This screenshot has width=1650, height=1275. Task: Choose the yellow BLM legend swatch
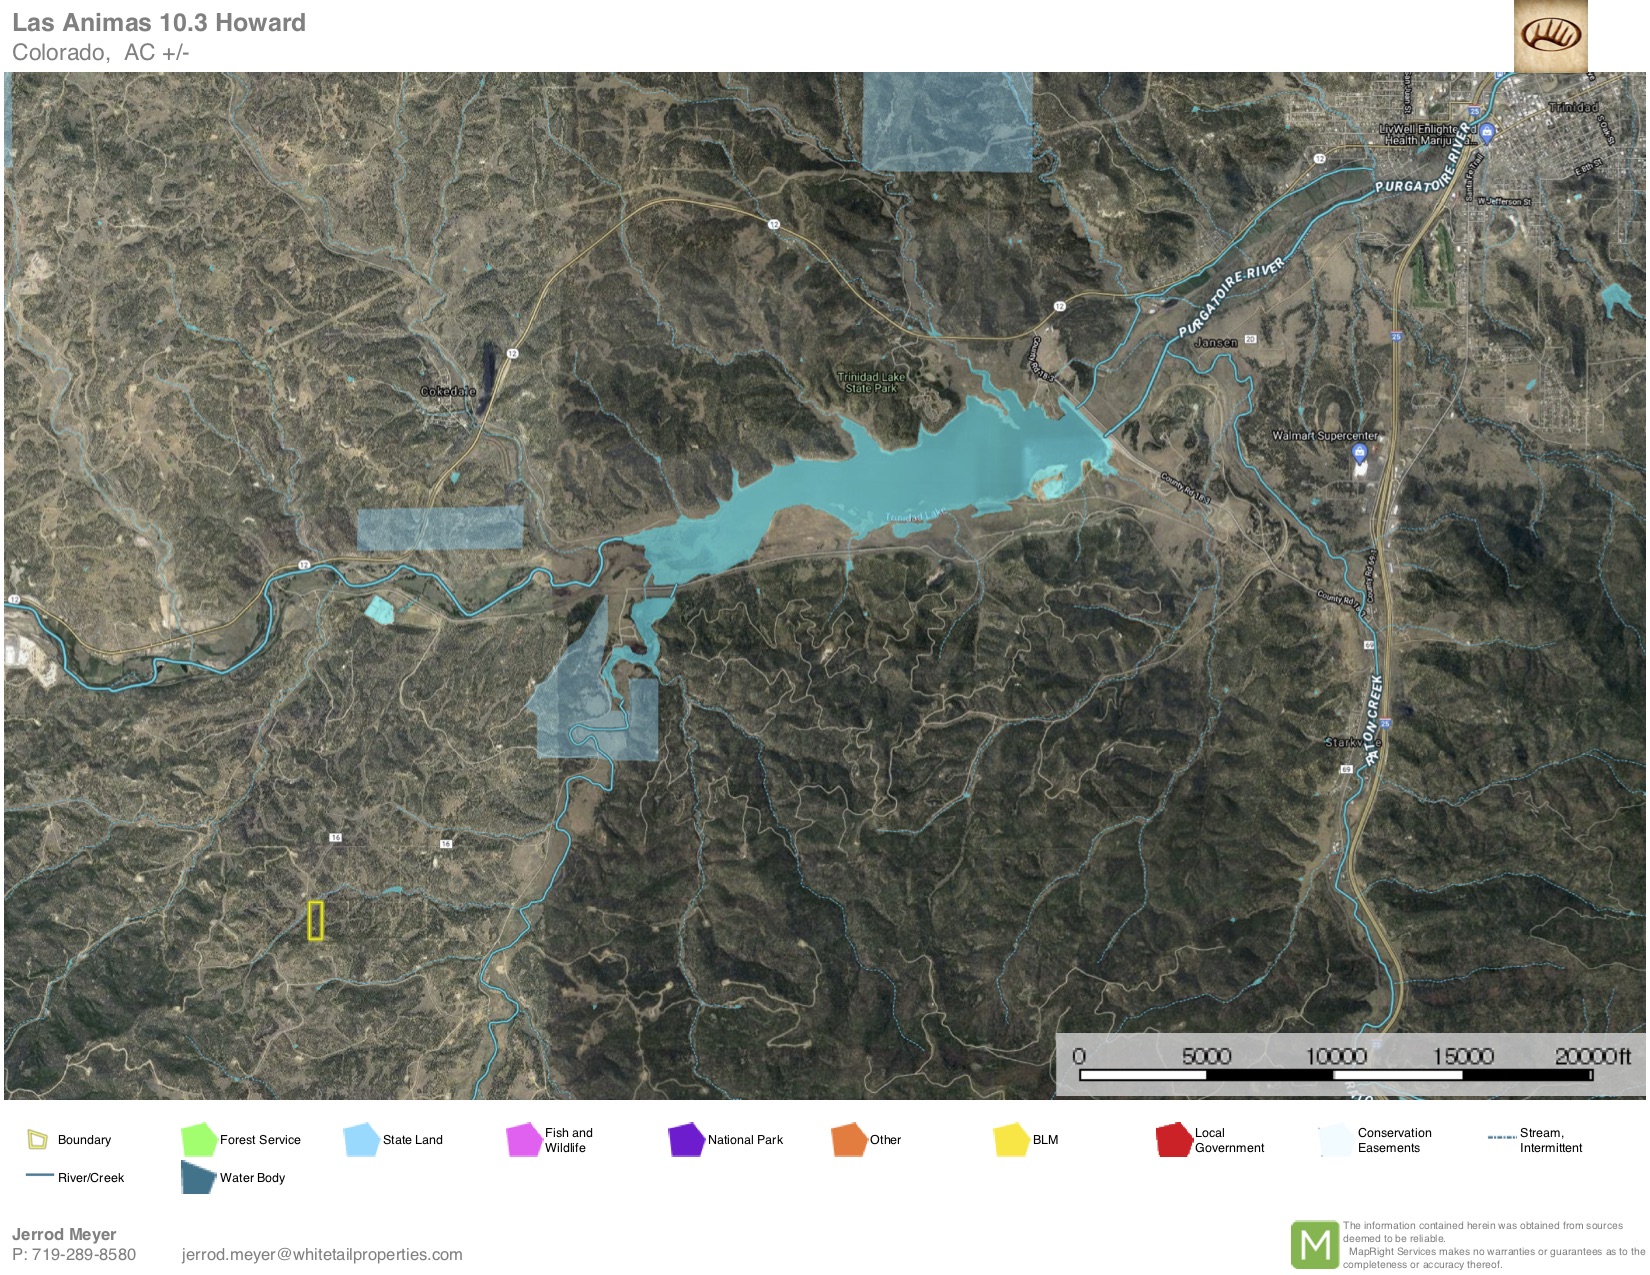(1011, 1139)
